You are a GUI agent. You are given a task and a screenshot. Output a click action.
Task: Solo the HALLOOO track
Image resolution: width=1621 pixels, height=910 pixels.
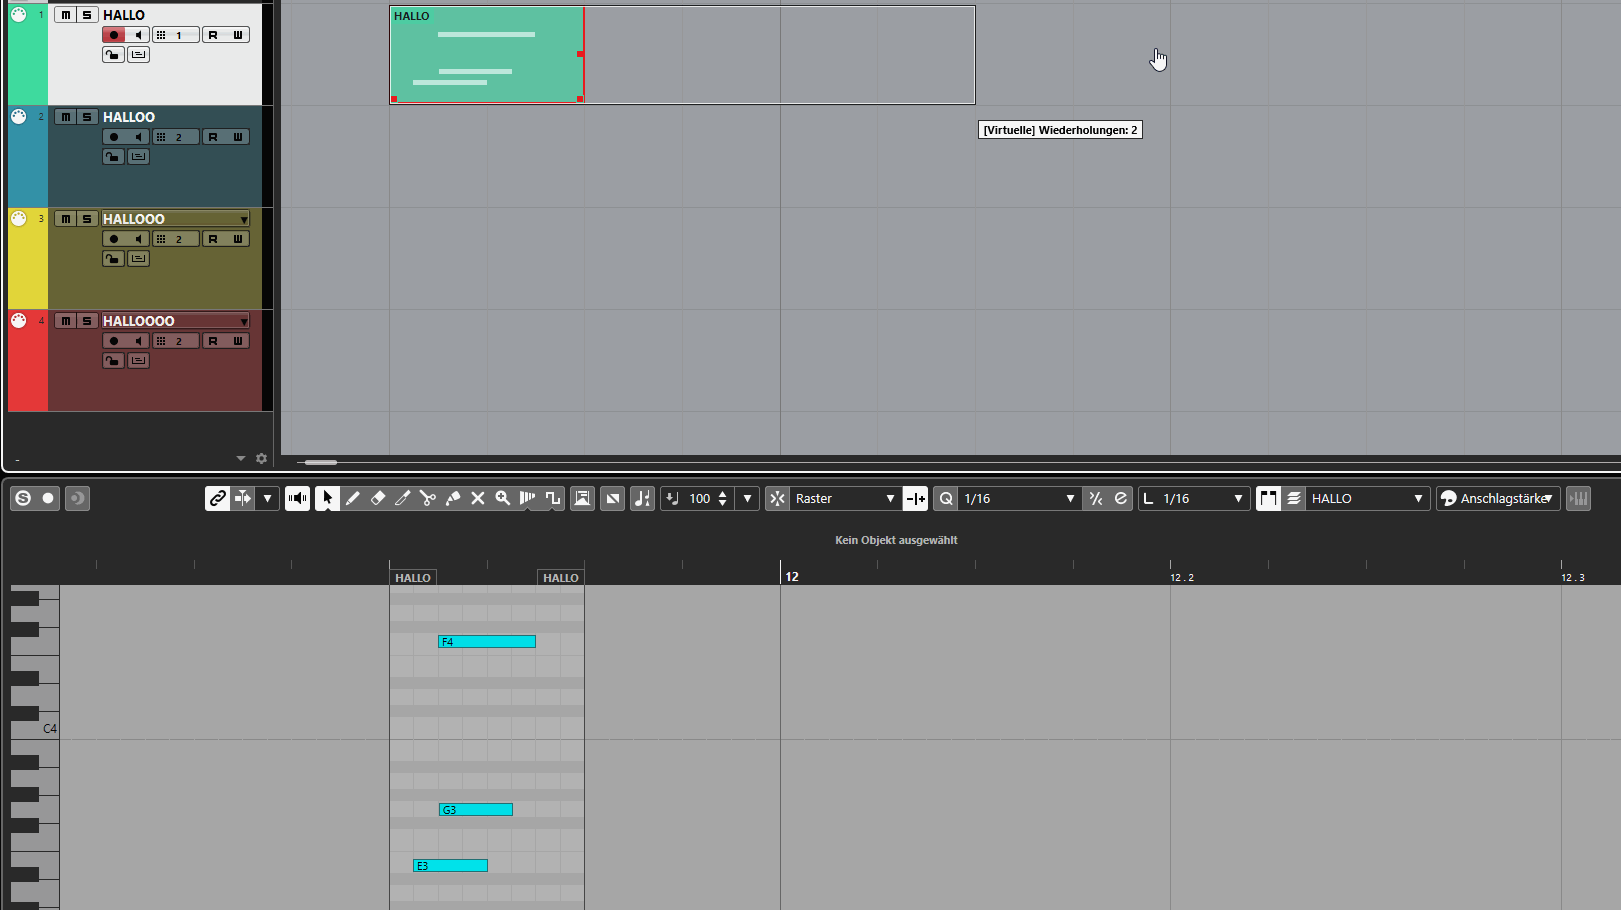[87, 219]
